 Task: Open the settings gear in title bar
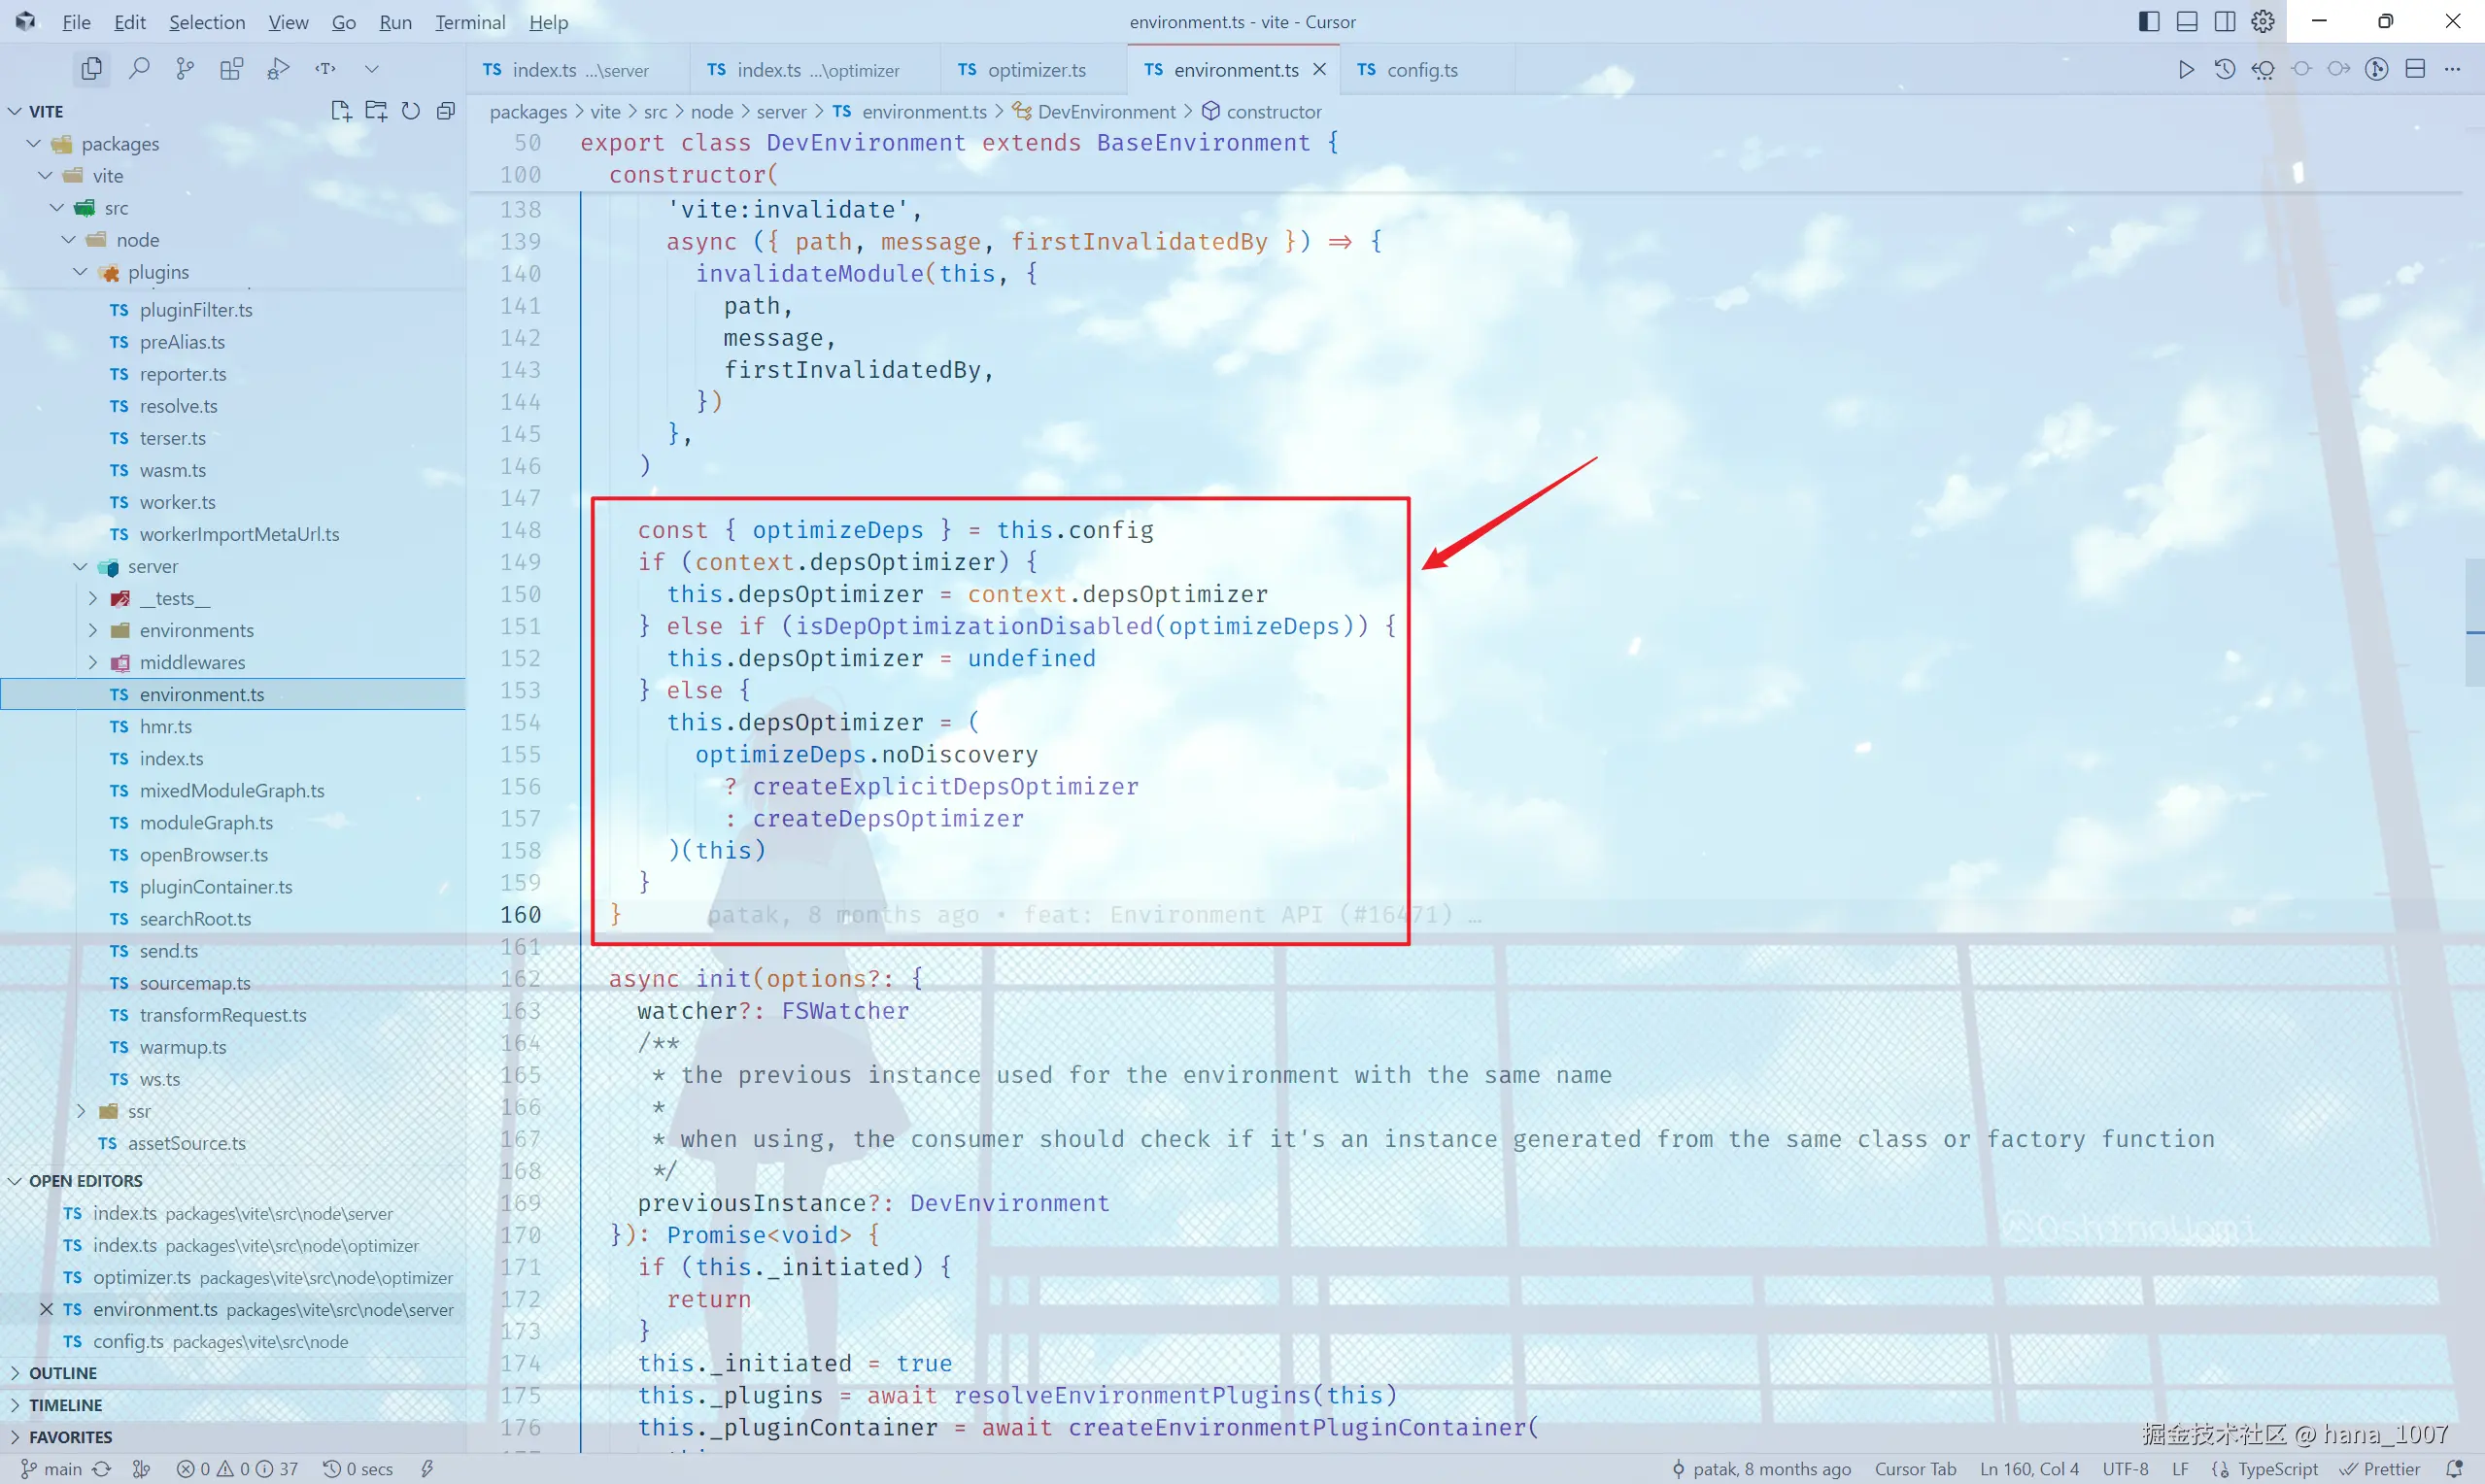pos(2263,21)
